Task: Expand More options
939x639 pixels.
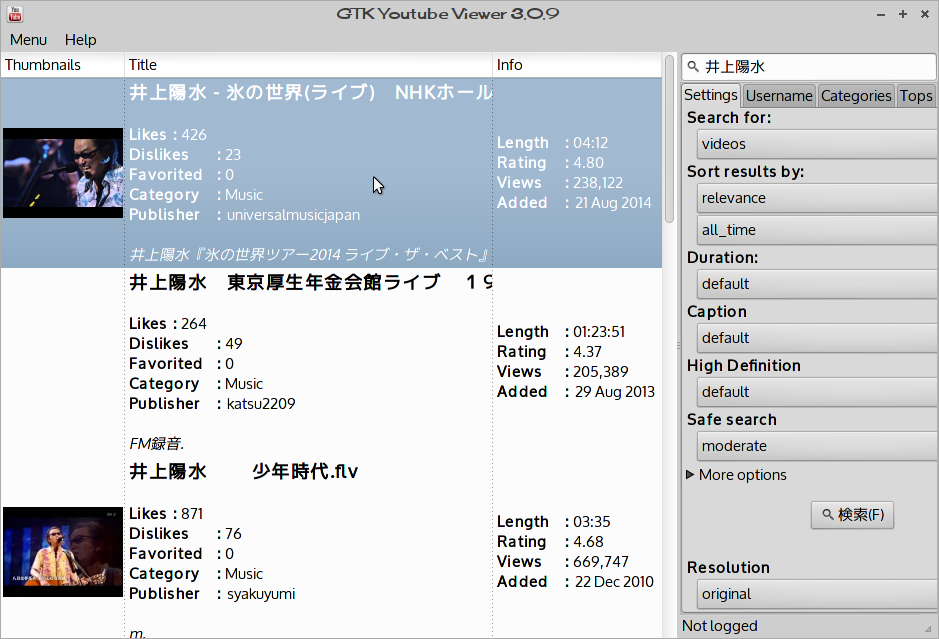Action: pyautogui.click(x=736, y=475)
